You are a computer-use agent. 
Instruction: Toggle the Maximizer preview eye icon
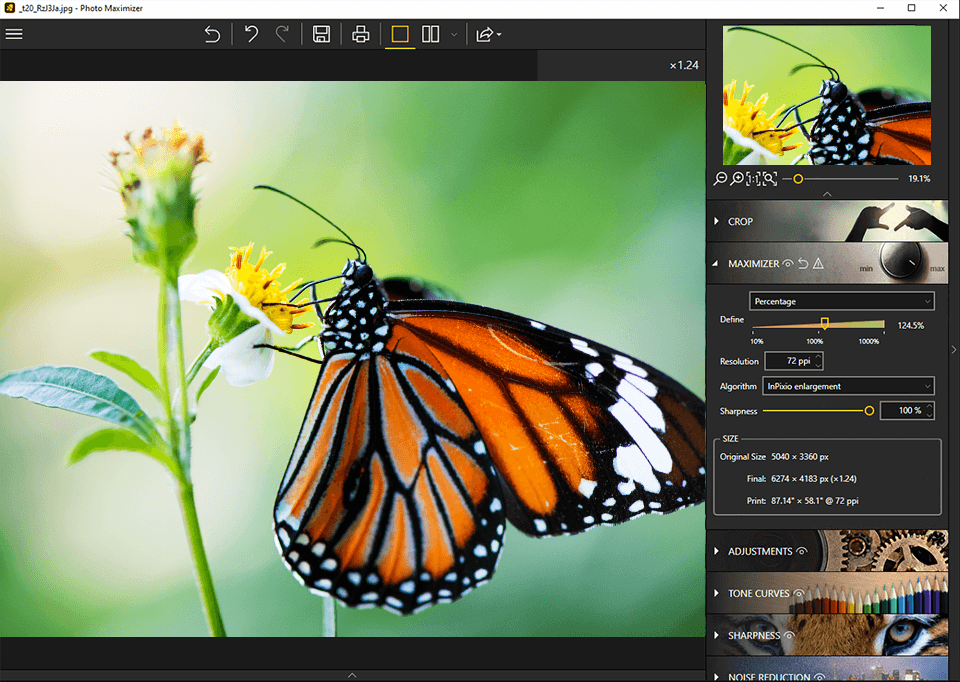(788, 263)
